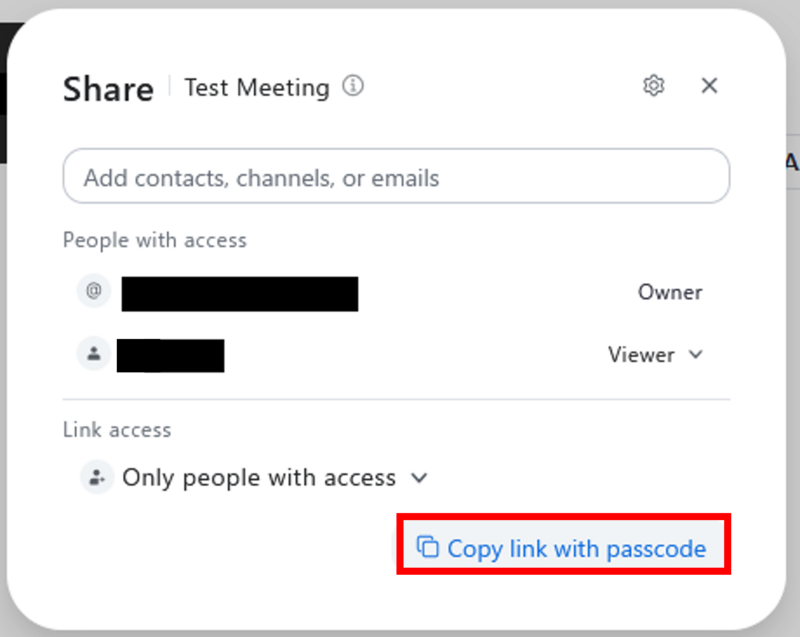
Task: Click the Link access section label
Action: [x=117, y=429]
